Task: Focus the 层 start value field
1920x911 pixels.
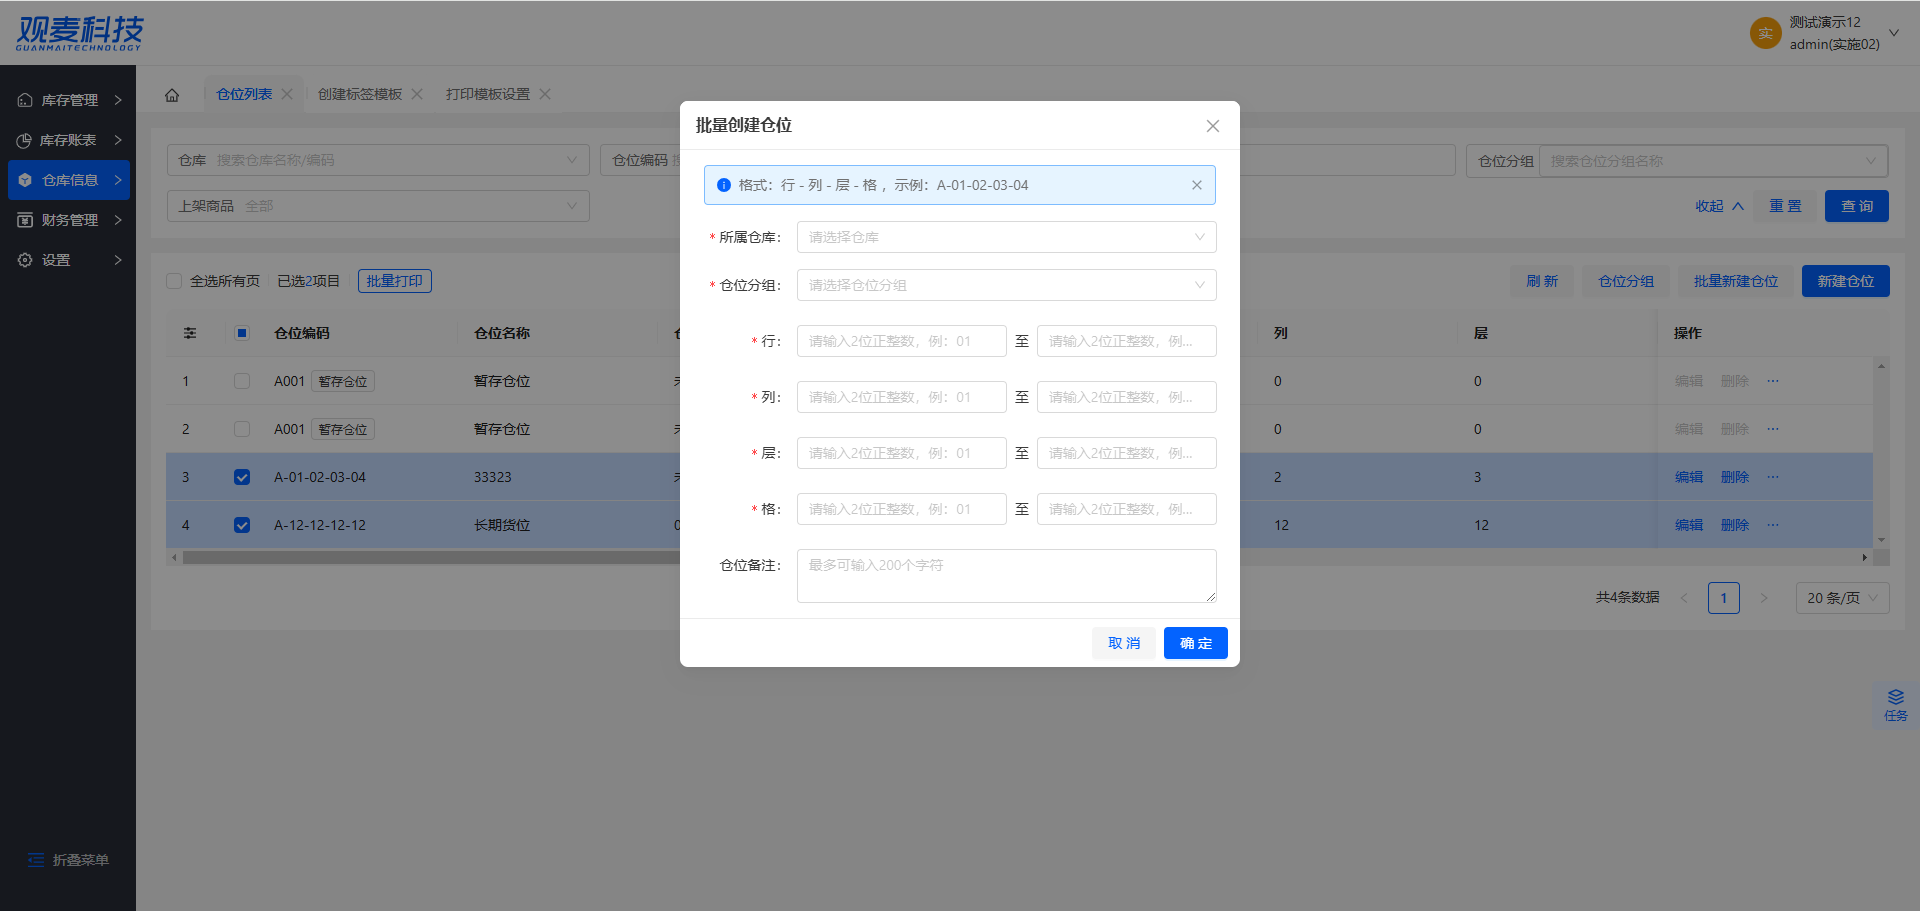Action: (901, 453)
